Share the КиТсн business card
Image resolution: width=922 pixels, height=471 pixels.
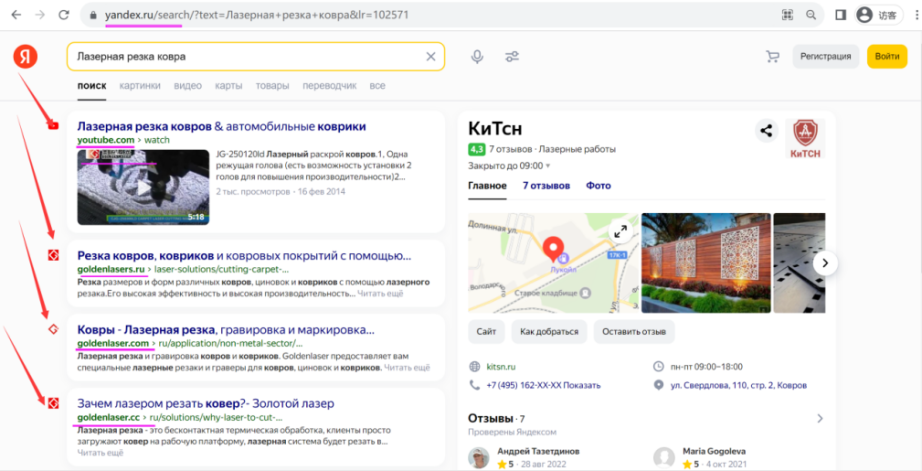[766, 130]
